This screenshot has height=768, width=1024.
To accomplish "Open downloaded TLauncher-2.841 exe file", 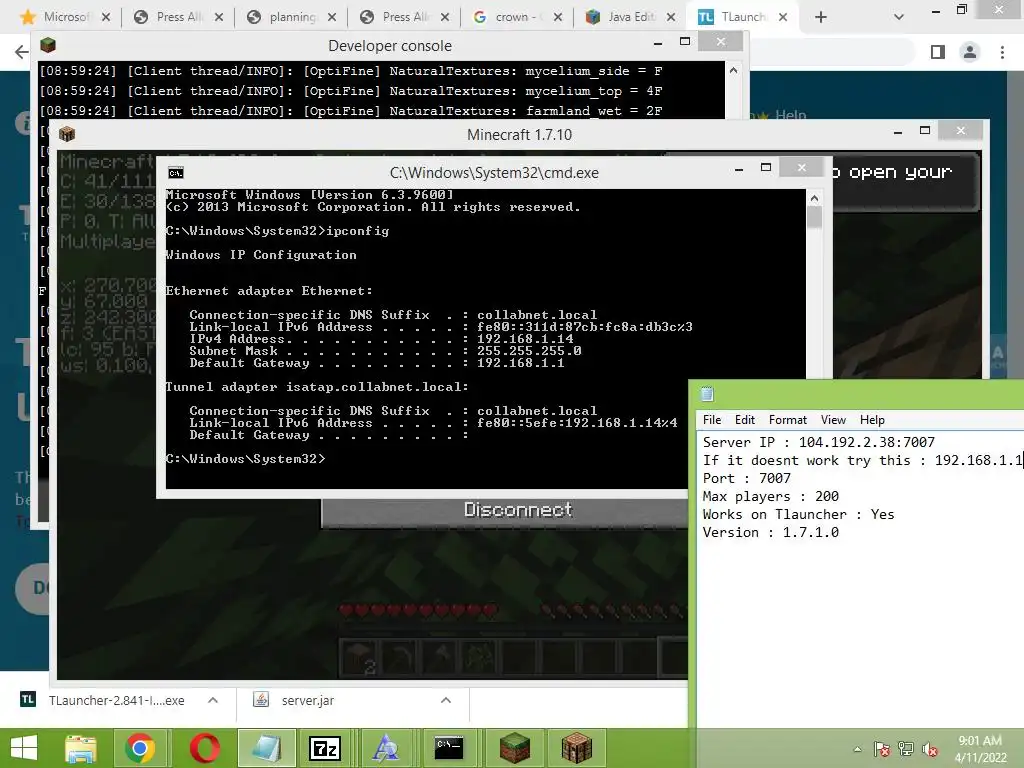I will point(116,700).
